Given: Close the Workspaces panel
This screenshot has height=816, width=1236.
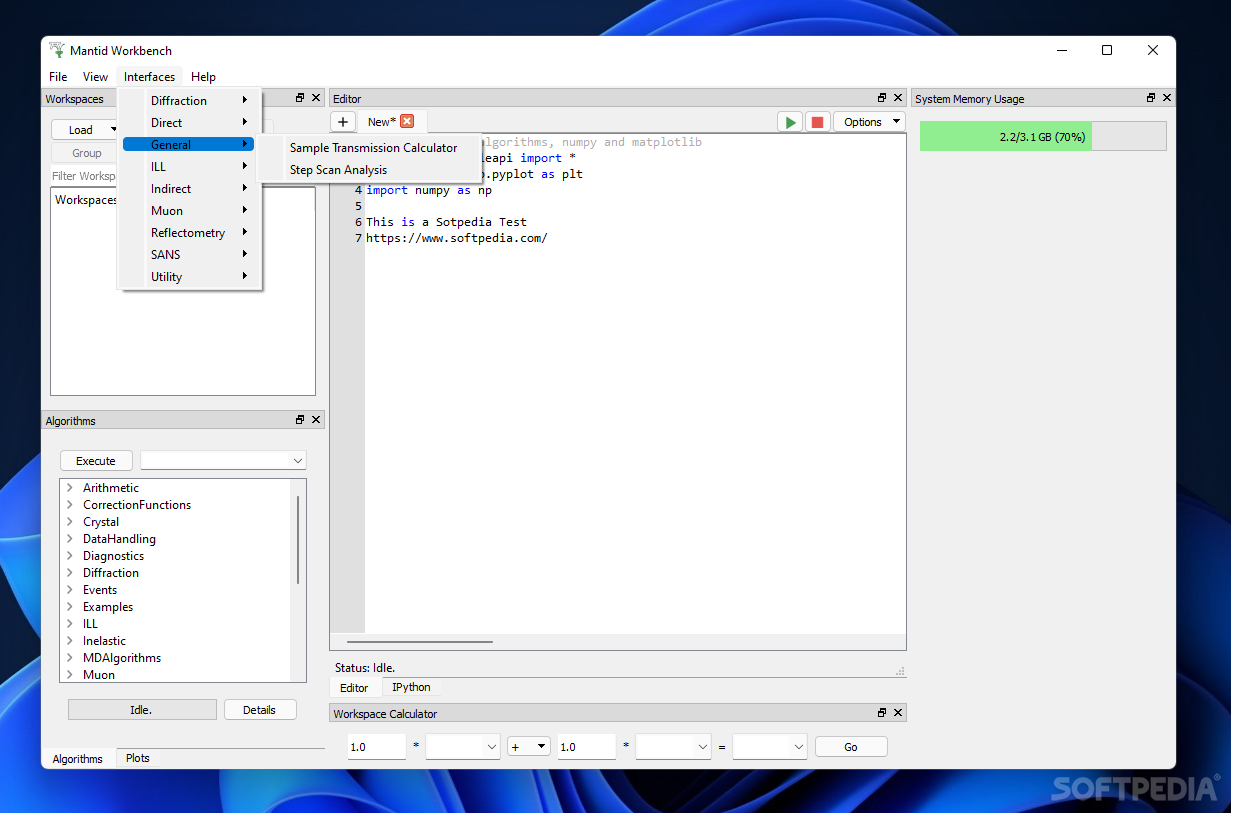Looking at the screenshot, I should click(x=316, y=98).
